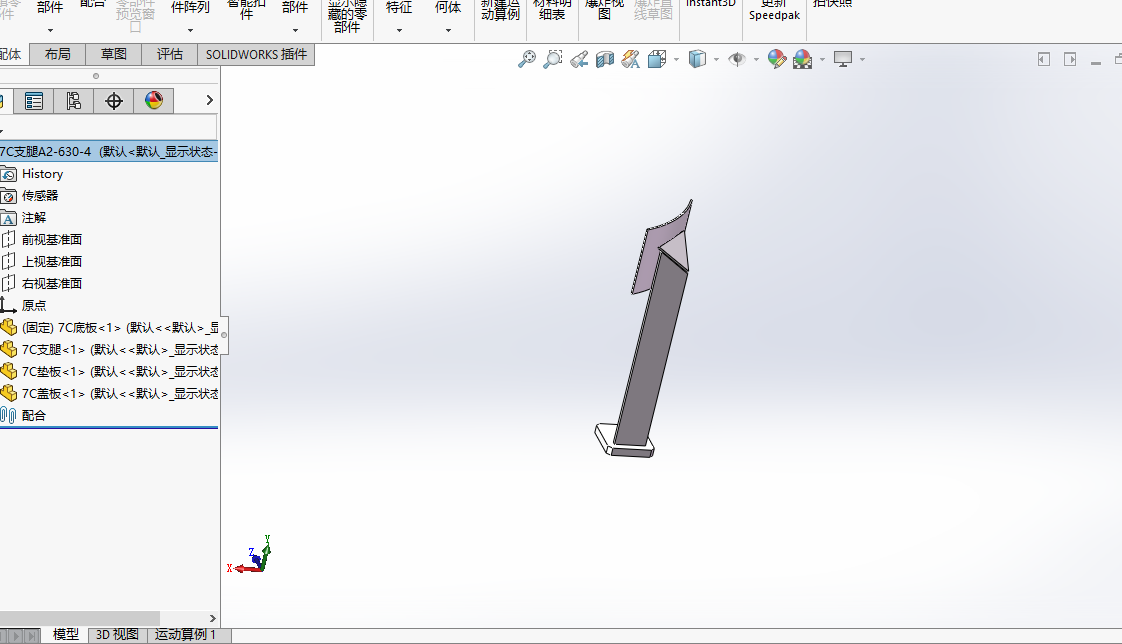1122x644 pixels.
Task: Switch to the 模型 bottom tab
Action: point(66,635)
